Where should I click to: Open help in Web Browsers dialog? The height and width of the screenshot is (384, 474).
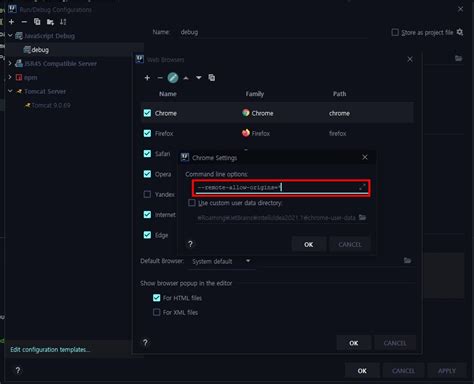point(145,342)
